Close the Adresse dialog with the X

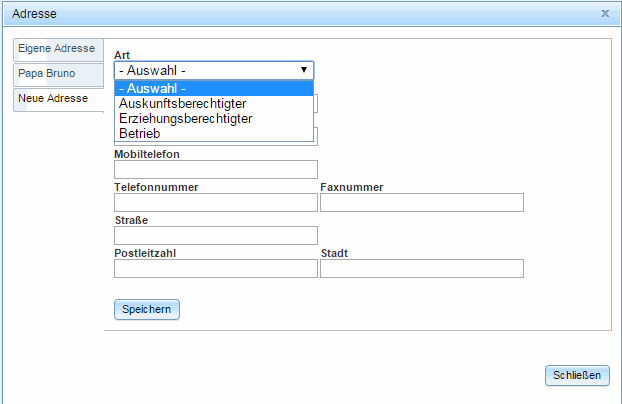click(605, 14)
